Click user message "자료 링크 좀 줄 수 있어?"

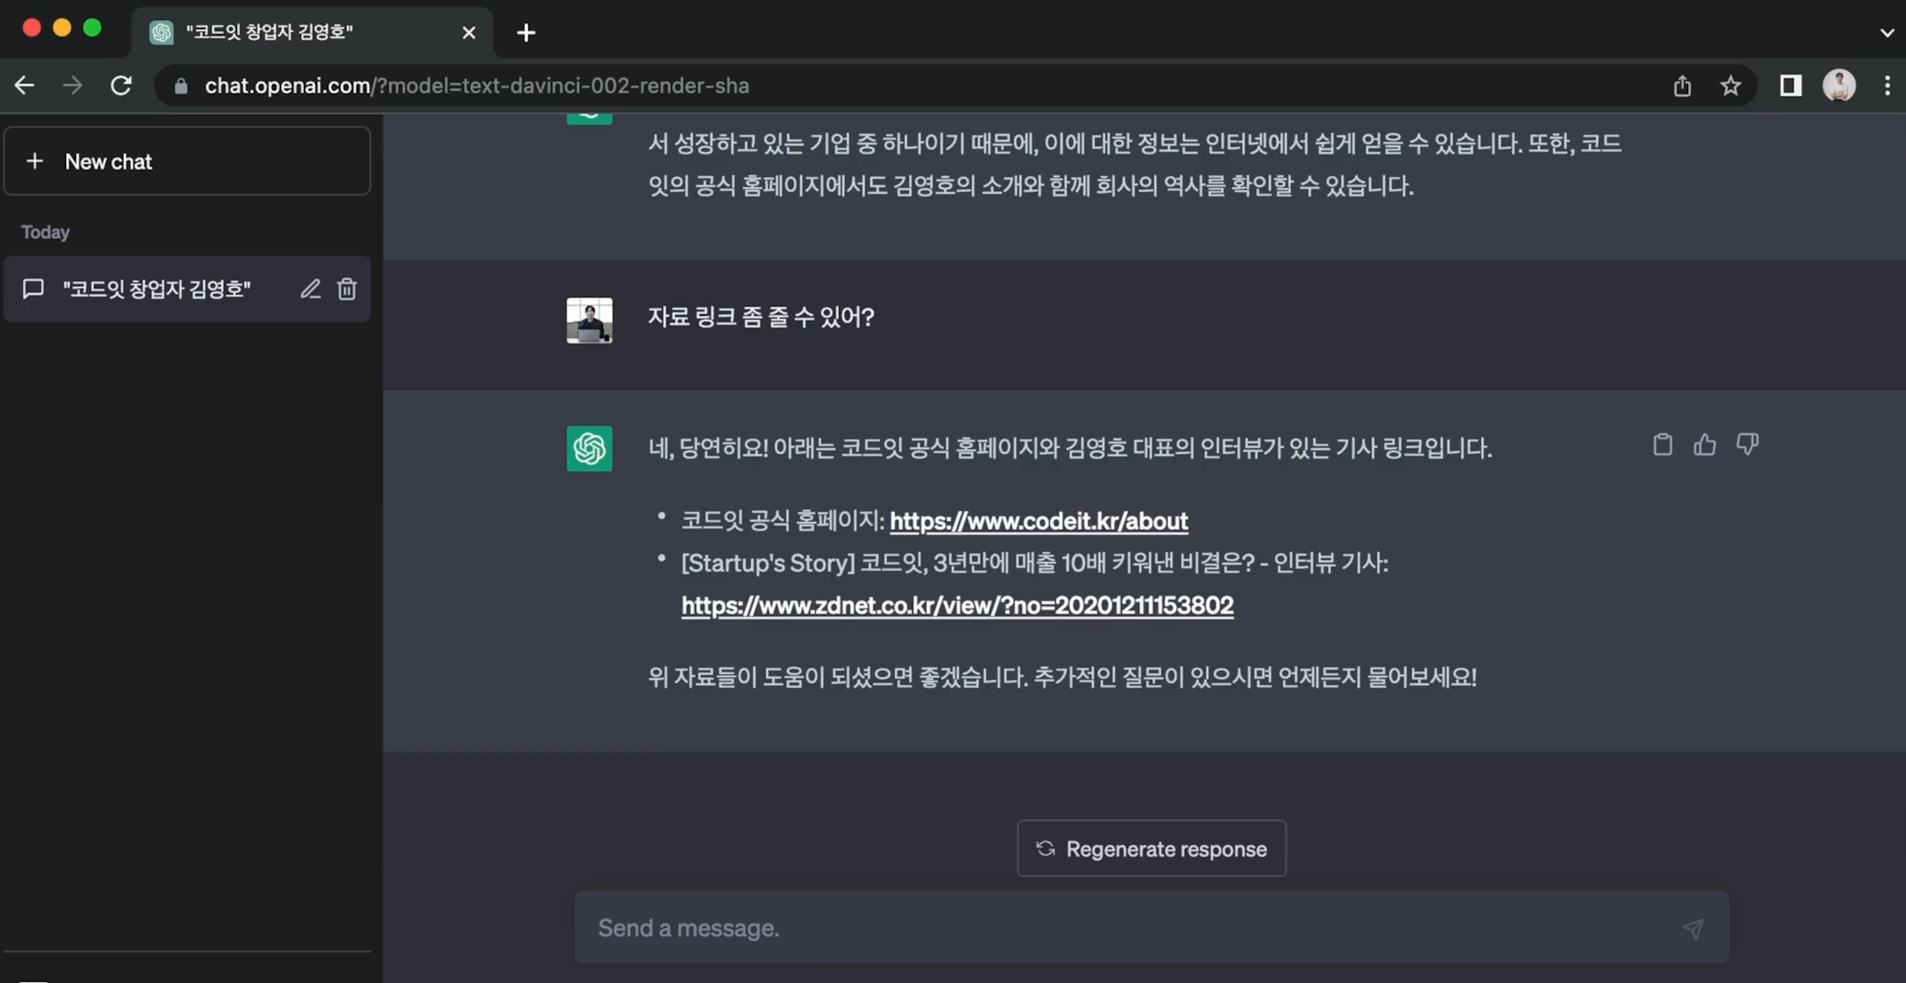761,317
